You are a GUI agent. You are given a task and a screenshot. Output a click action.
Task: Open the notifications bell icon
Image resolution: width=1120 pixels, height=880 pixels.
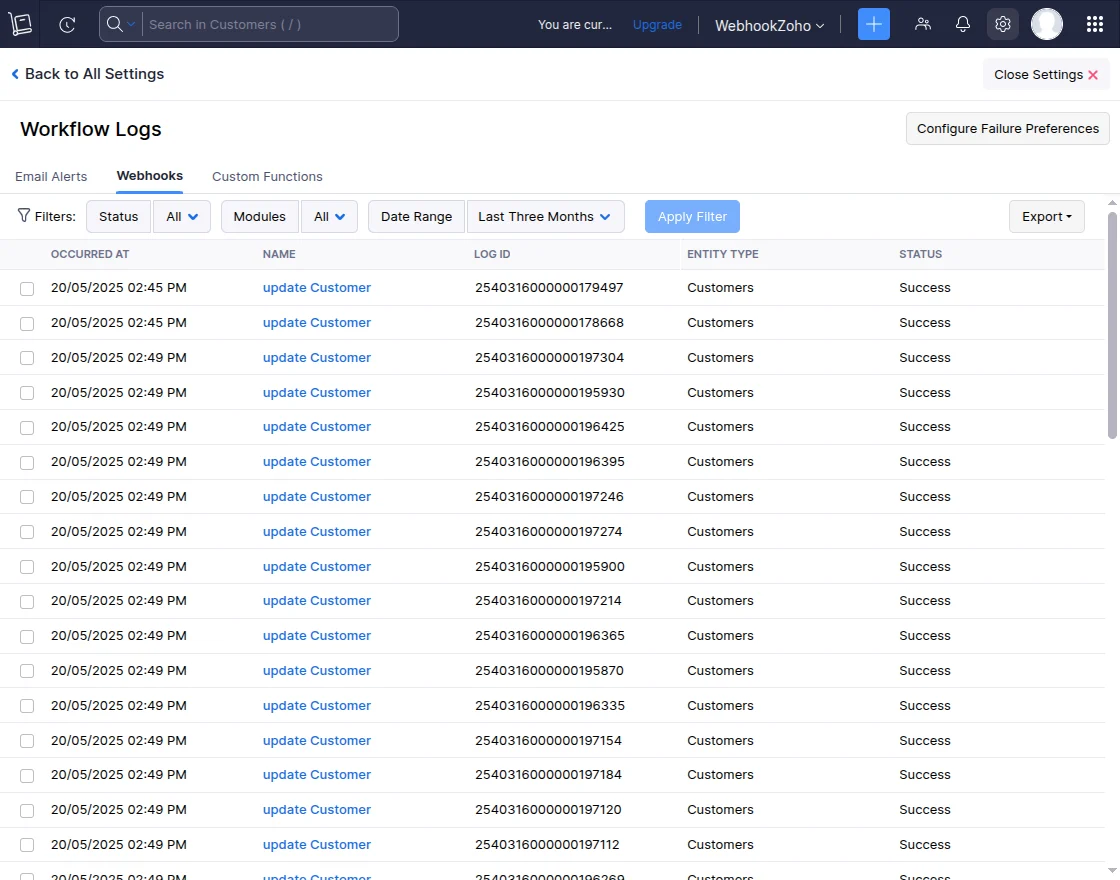point(962,23)
